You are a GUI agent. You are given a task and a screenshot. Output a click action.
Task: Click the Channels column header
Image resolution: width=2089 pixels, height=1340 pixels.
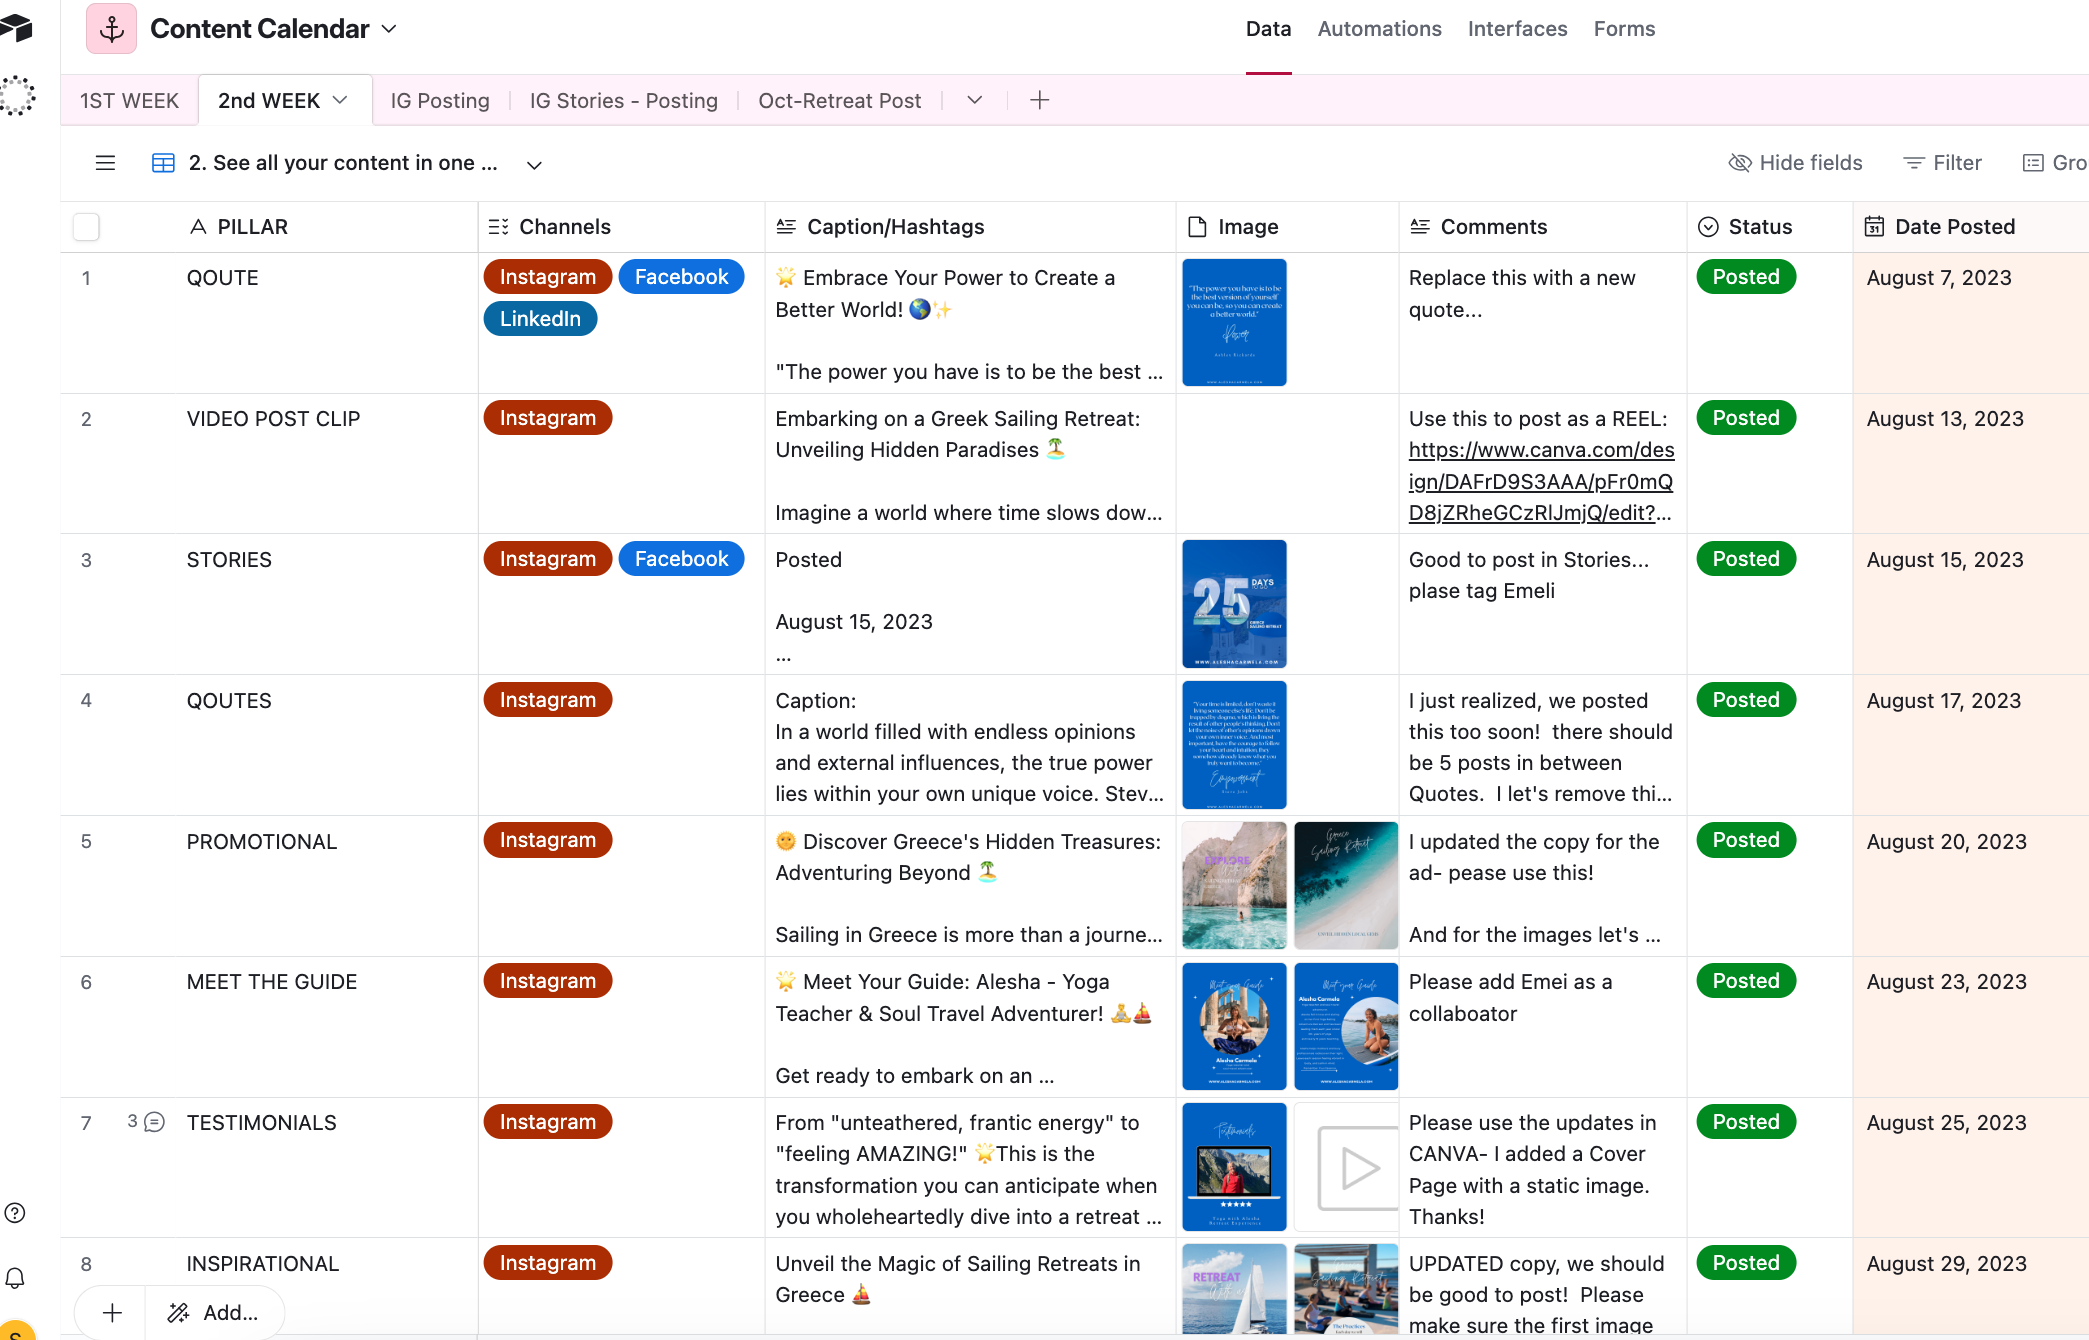tap(621, 227)
